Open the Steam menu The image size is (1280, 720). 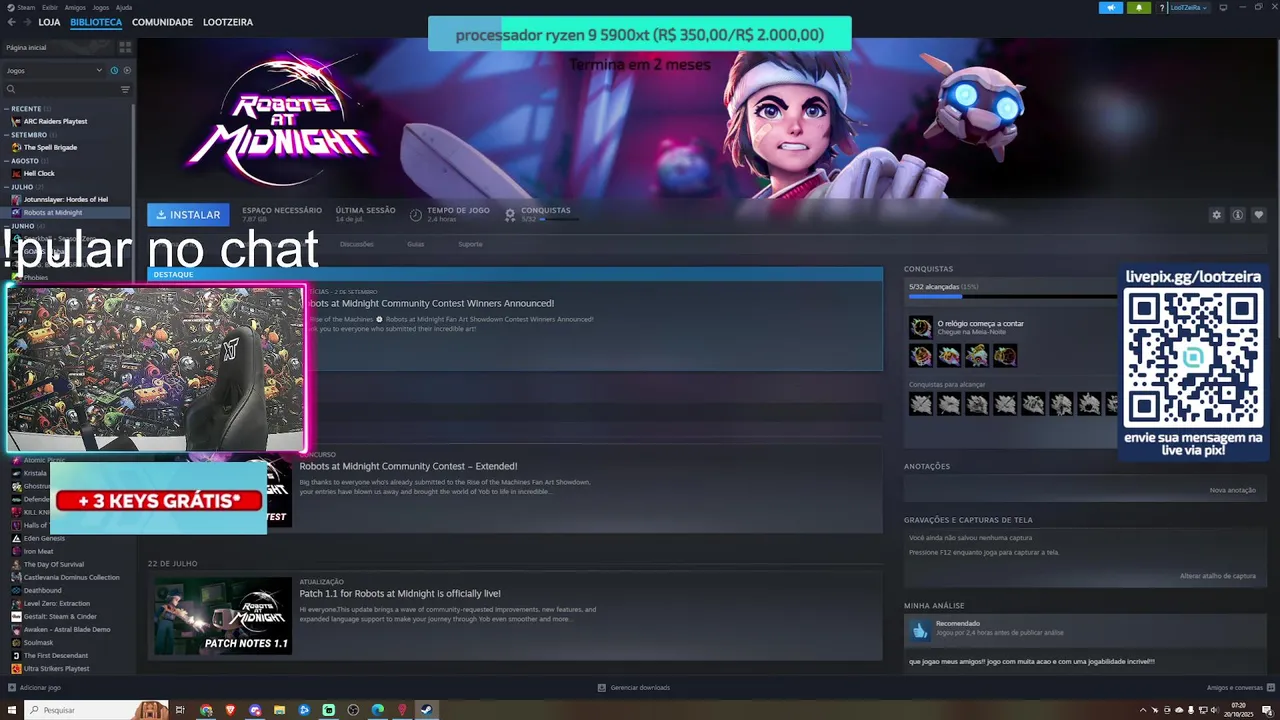(22, 7)
